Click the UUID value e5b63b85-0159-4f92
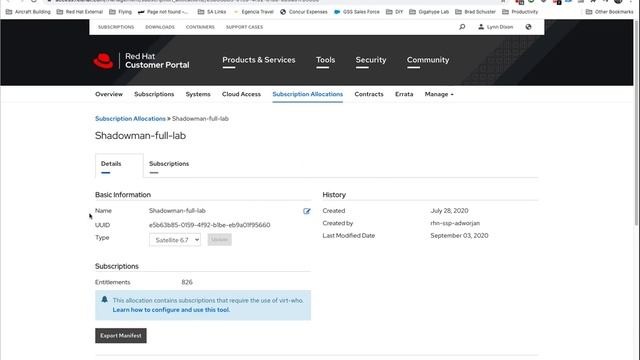Viewport: 640px width, 360px height. [x=209, y=225]
